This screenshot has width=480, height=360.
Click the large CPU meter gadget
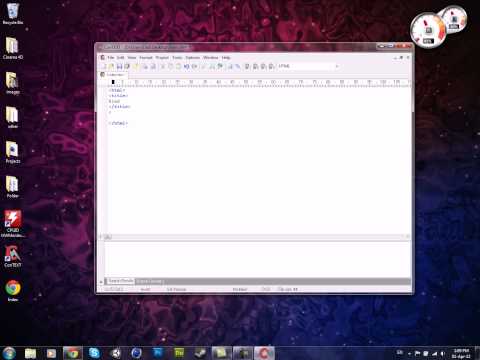click(428, 30)
